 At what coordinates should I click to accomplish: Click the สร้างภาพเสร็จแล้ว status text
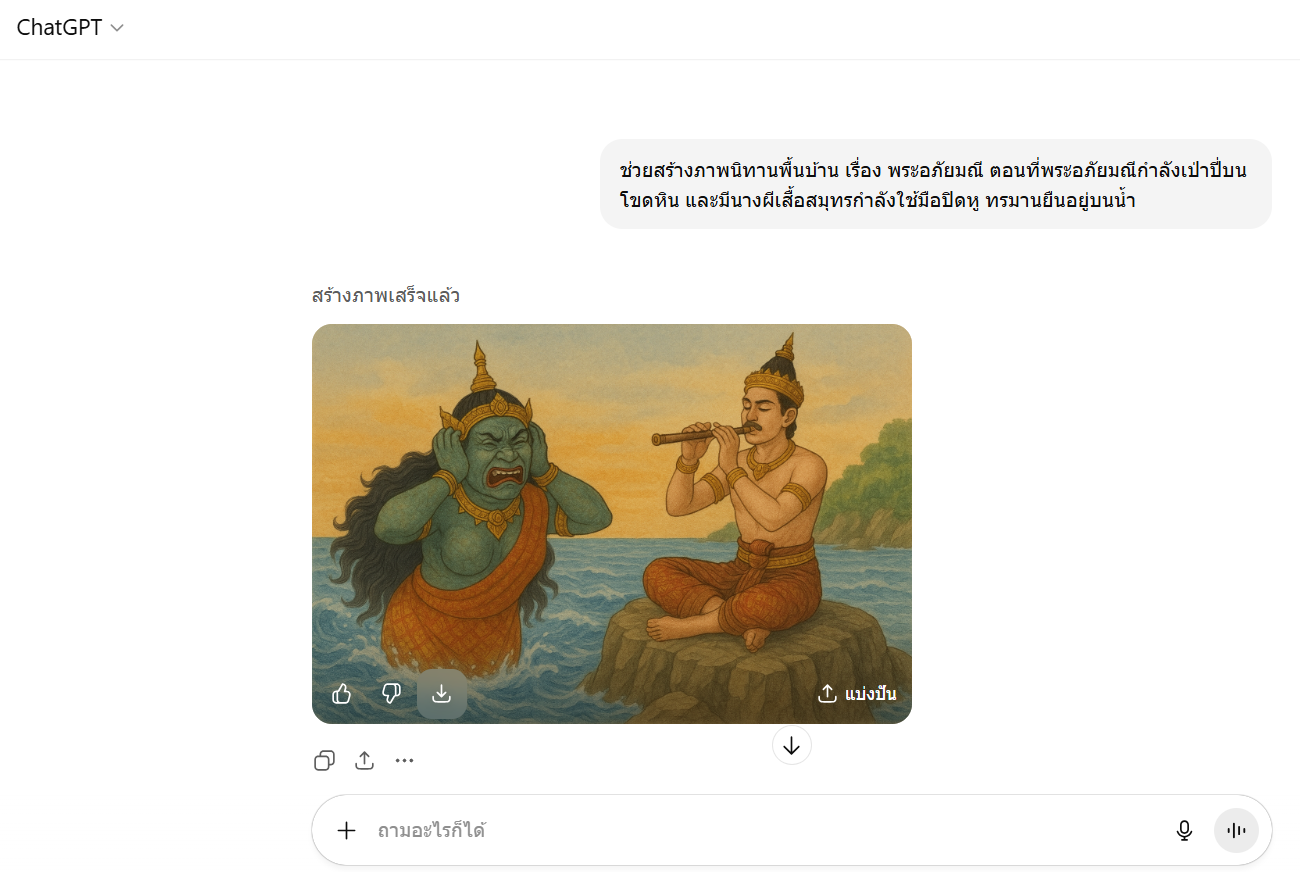pyautogui.click(x=386, y=296)
